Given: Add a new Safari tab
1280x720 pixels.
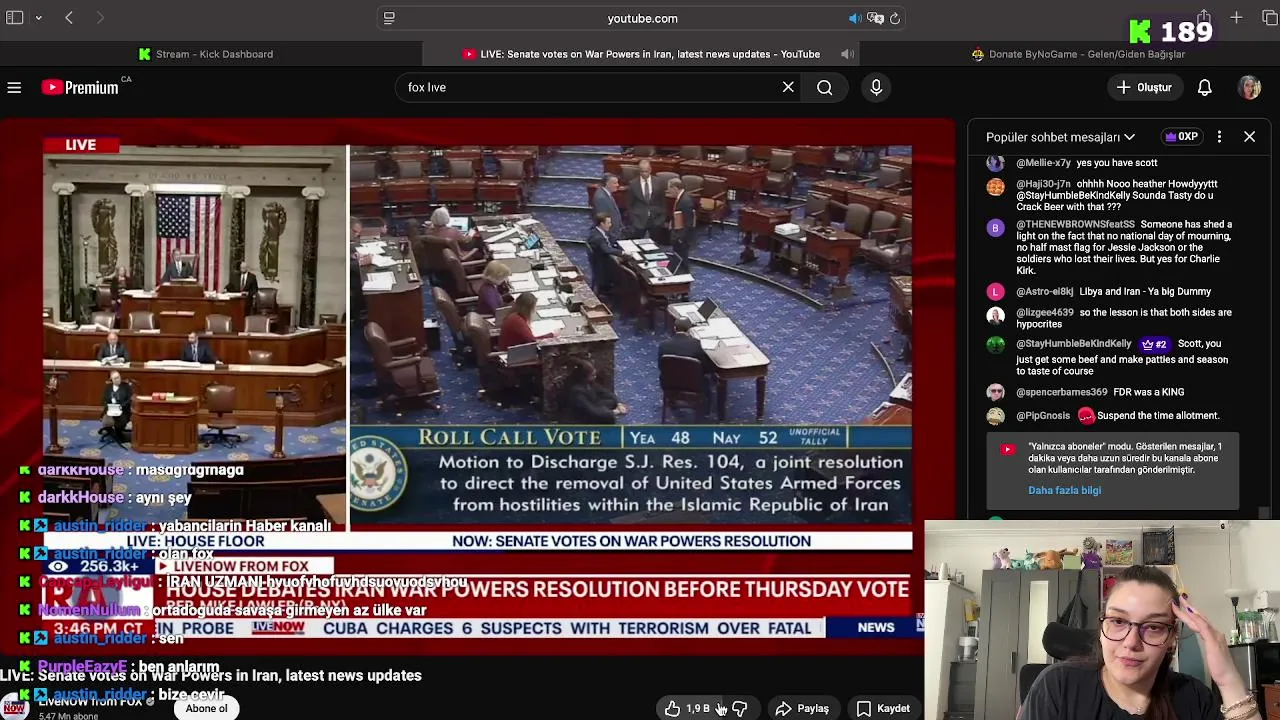Looking at the screenshot, I should (x=1236, y=18).
